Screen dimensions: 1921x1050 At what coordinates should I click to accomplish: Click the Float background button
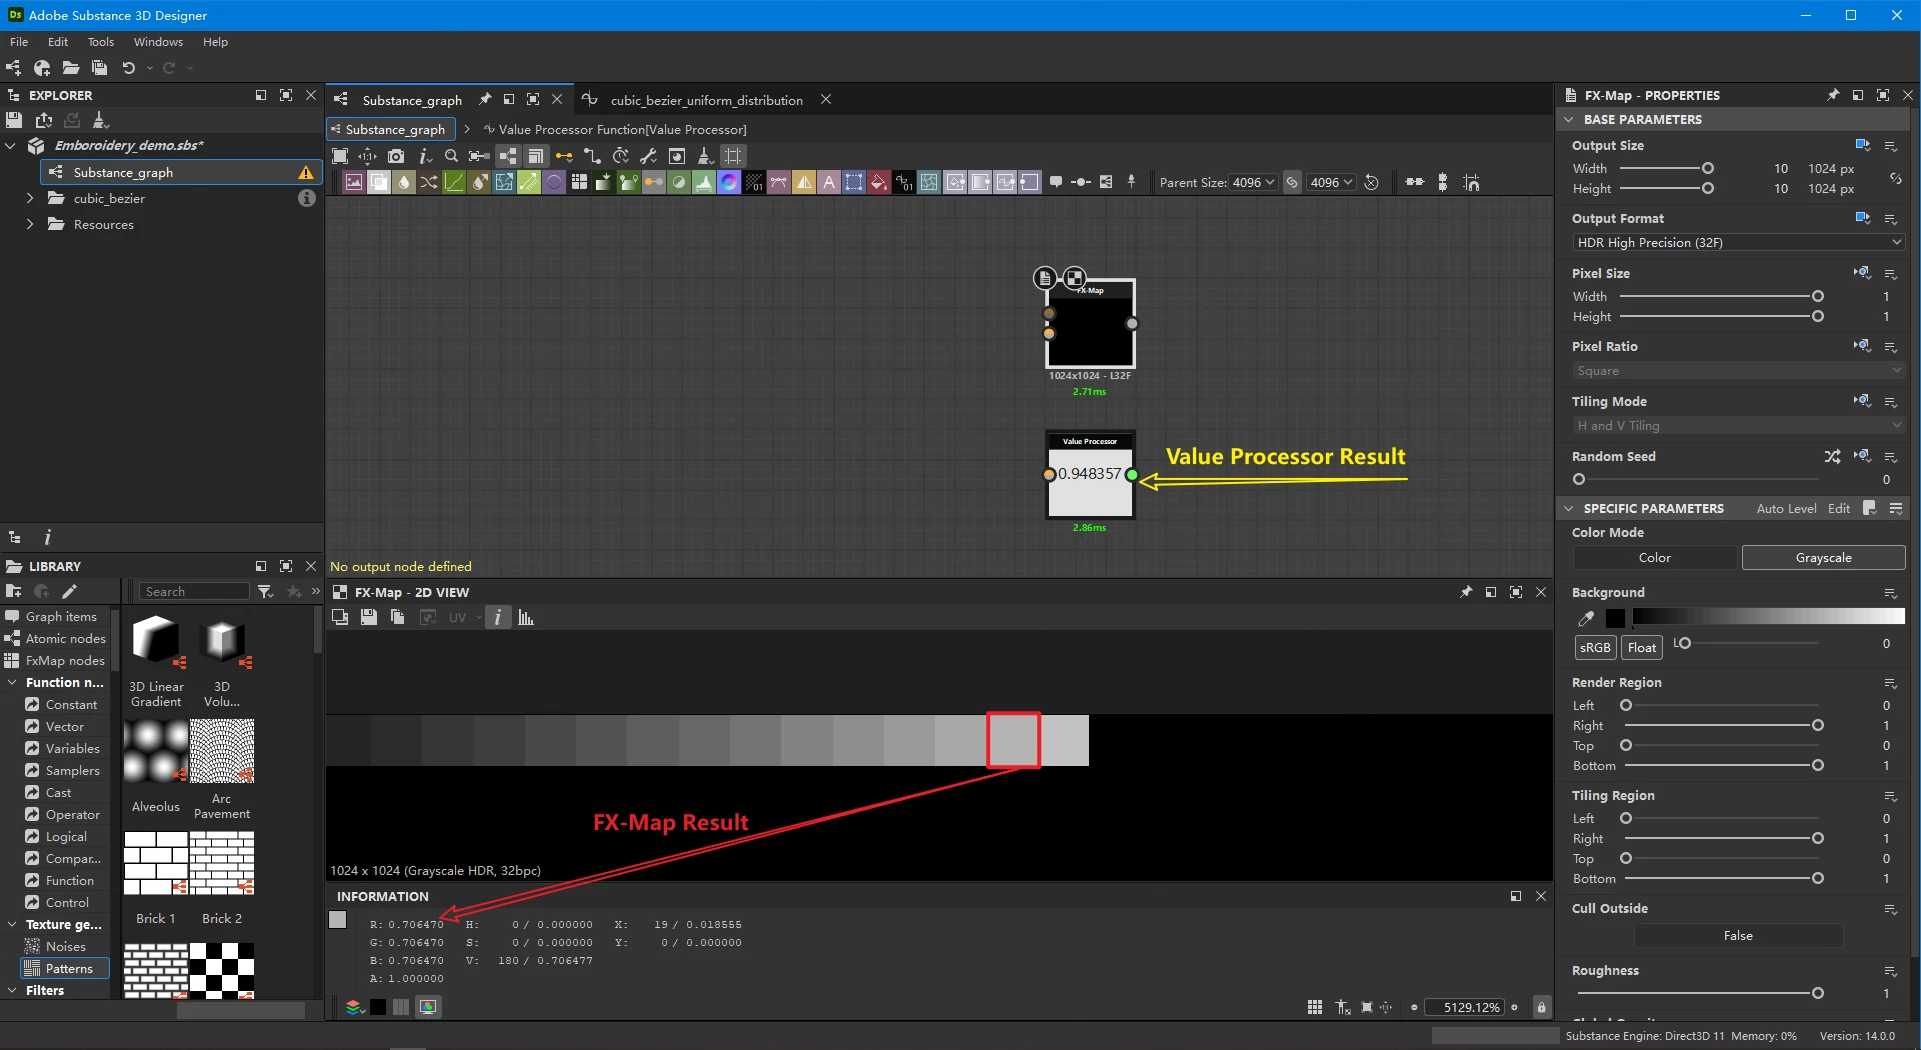pyautogui.click(x=1641, y=647)
